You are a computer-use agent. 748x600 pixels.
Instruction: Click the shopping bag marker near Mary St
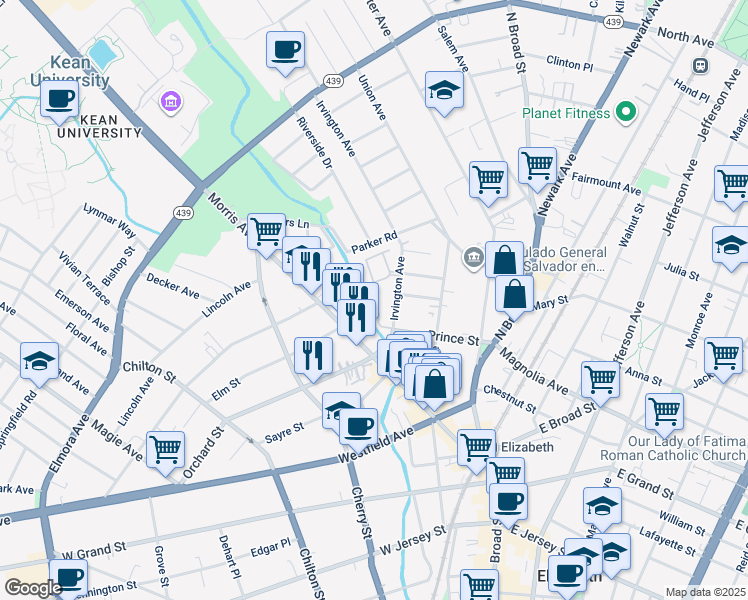point(514,295)
